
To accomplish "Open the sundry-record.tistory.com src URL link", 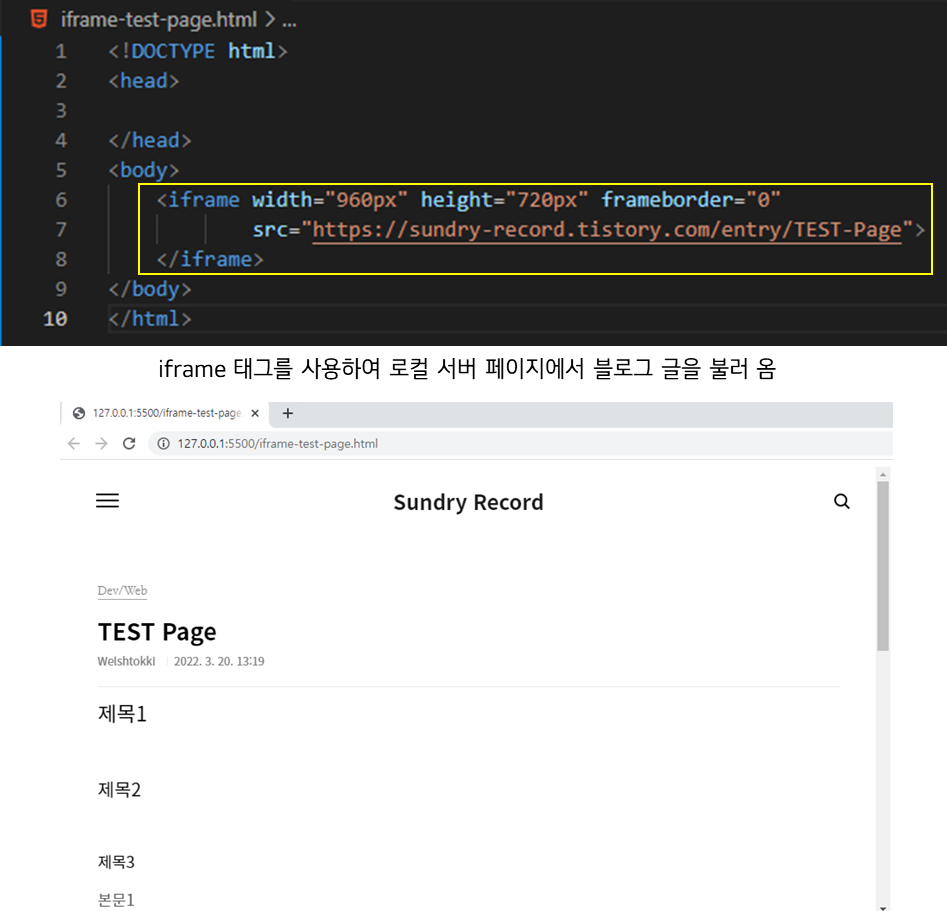I will click(x=607, y=230).
